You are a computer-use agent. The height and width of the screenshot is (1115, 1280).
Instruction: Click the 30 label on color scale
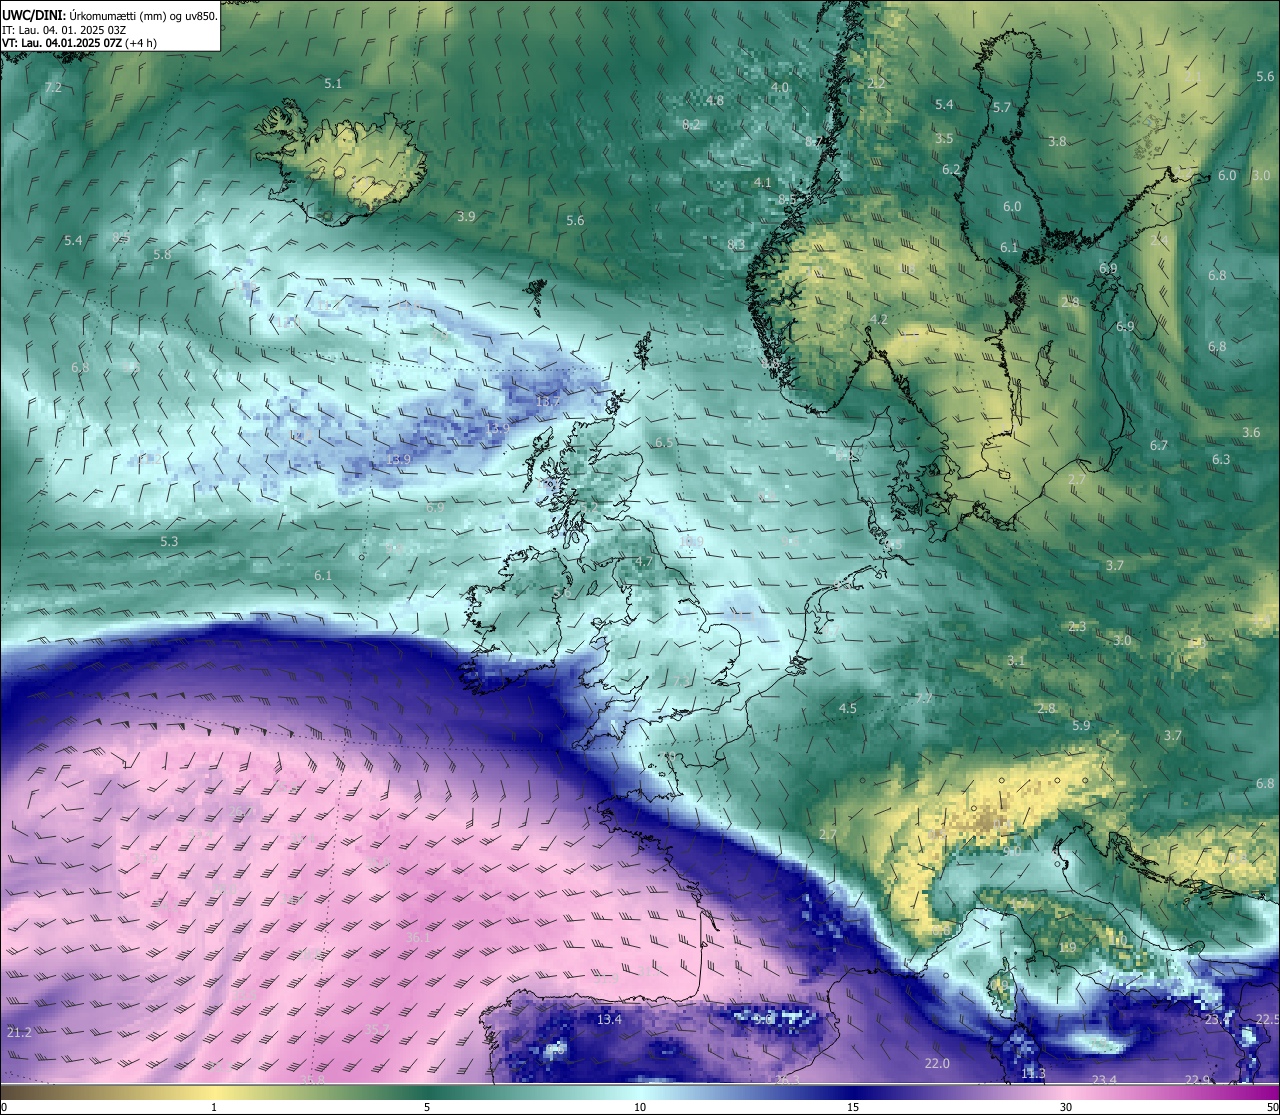coord(1066,1106)
